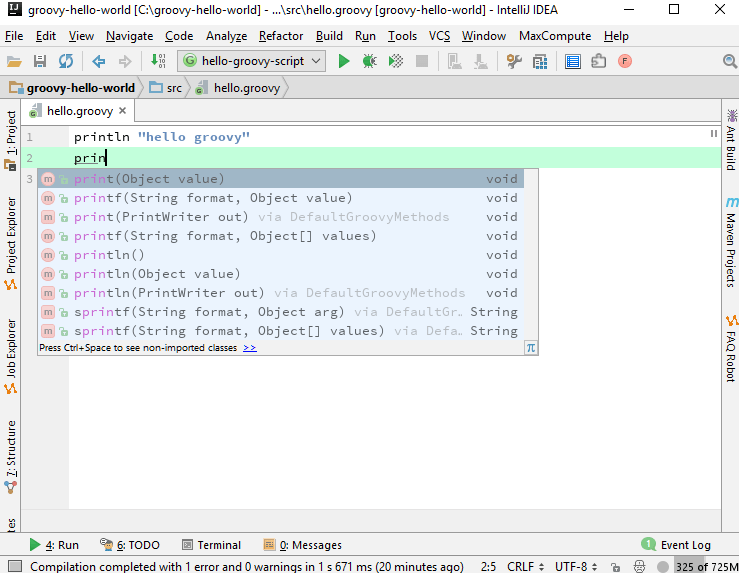Run with coverage using the shield play icon
Image resolution: width=739 pixels, height=573 pixels.
point(396,61)
